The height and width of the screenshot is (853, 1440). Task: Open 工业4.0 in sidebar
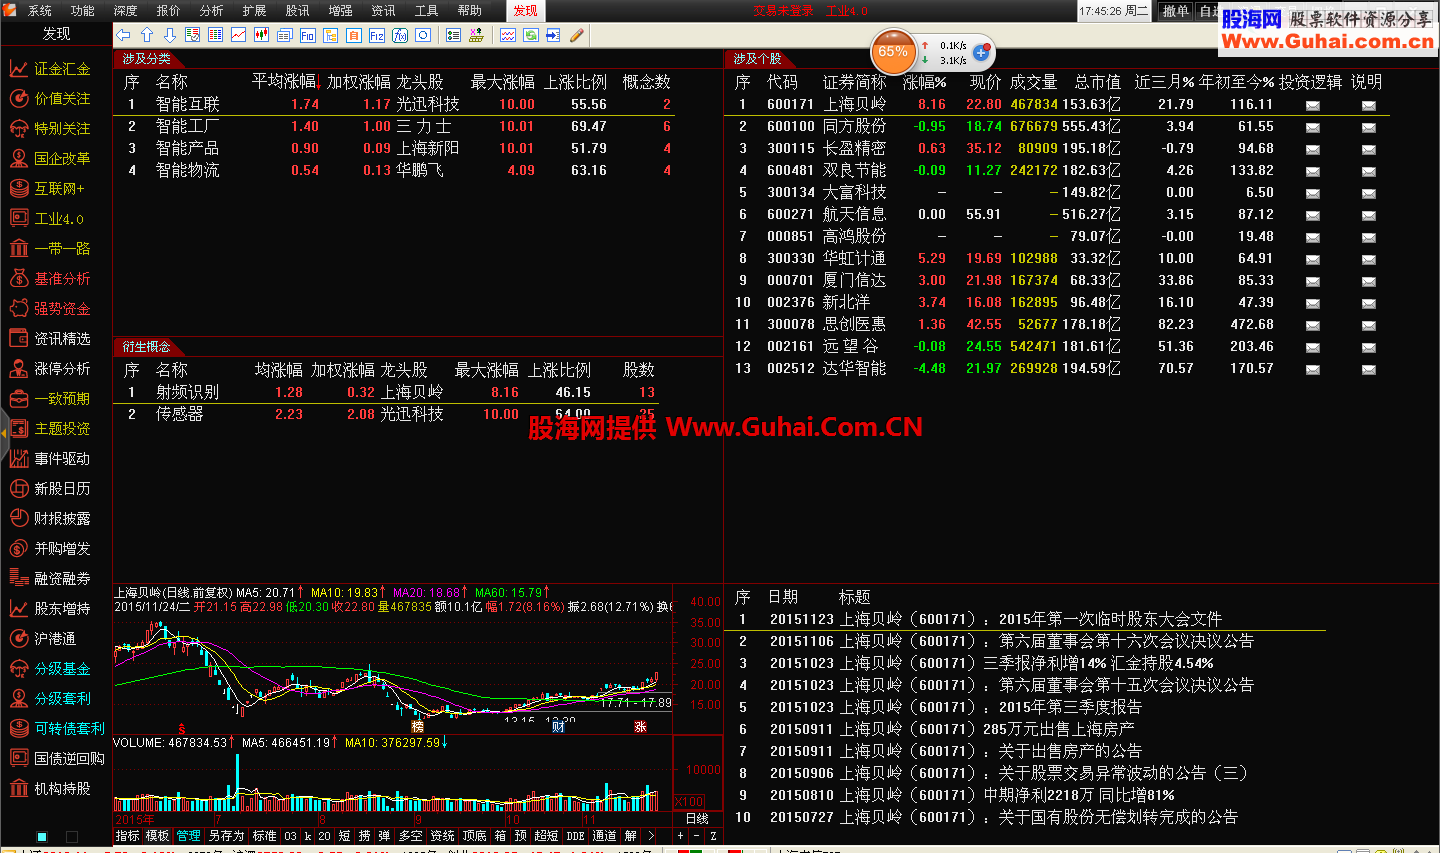pos(59,219)
